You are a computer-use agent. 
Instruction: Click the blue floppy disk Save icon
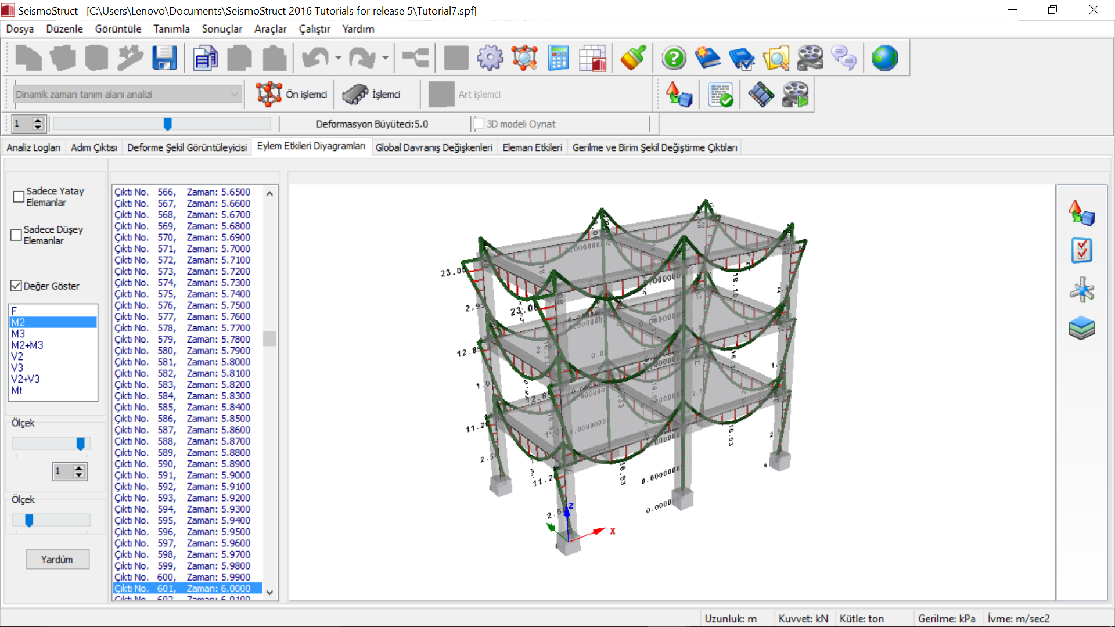164,59
